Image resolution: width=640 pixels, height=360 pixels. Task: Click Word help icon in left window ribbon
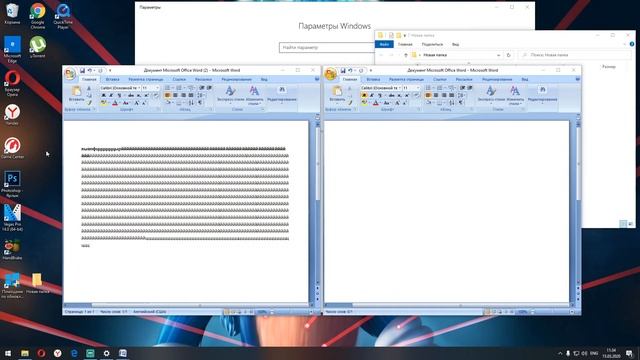[317, 79]
